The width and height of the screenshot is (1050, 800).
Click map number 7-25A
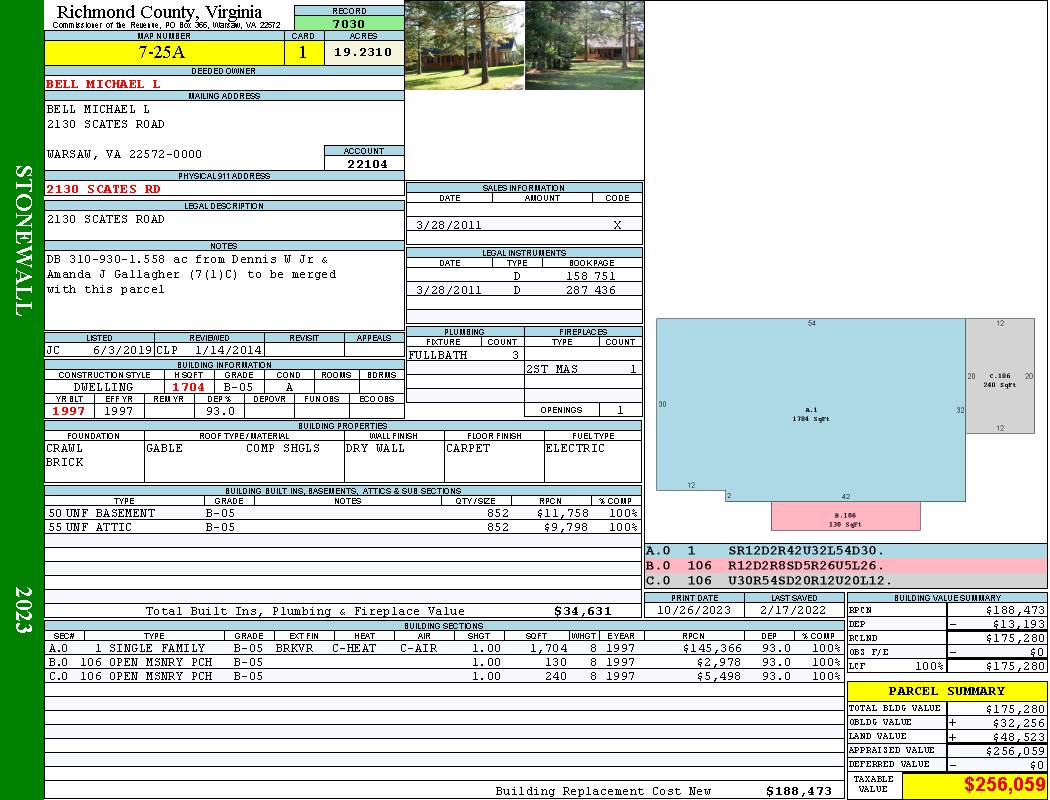(163, 52)
